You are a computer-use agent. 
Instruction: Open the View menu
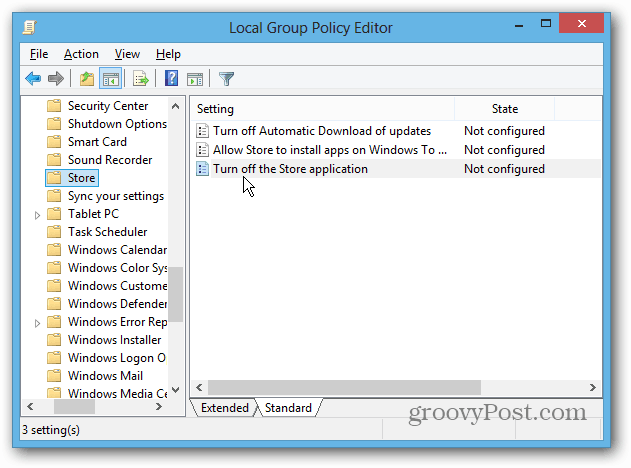(127, 54)
